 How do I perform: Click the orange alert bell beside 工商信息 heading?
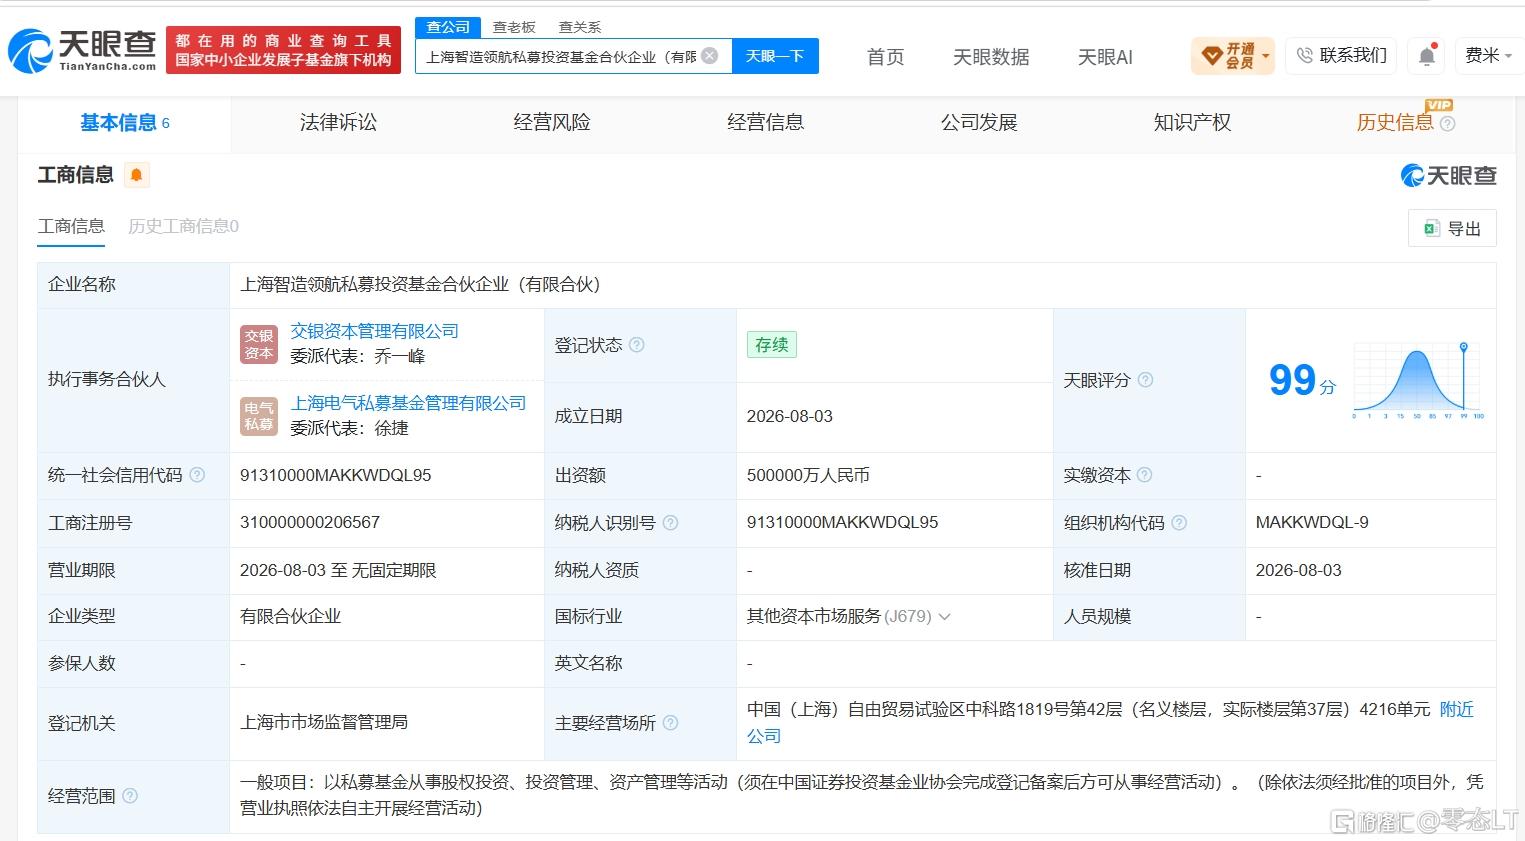(x=137, y=176)
